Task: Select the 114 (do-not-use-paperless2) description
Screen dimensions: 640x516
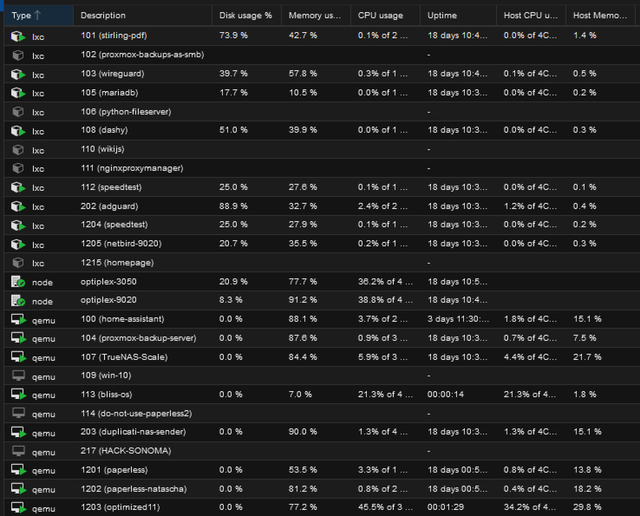Action: click(x=136, y=414)
